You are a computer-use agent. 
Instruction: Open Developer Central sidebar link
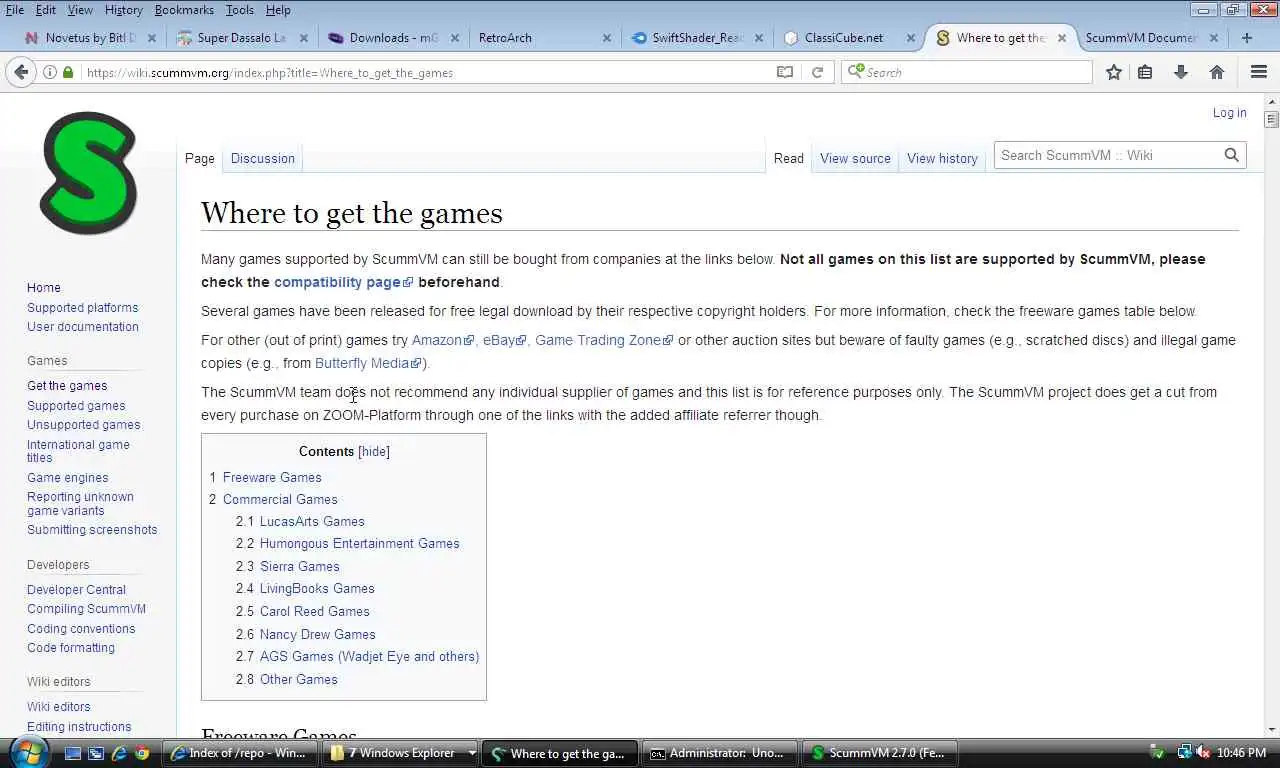tap(76, 590)
